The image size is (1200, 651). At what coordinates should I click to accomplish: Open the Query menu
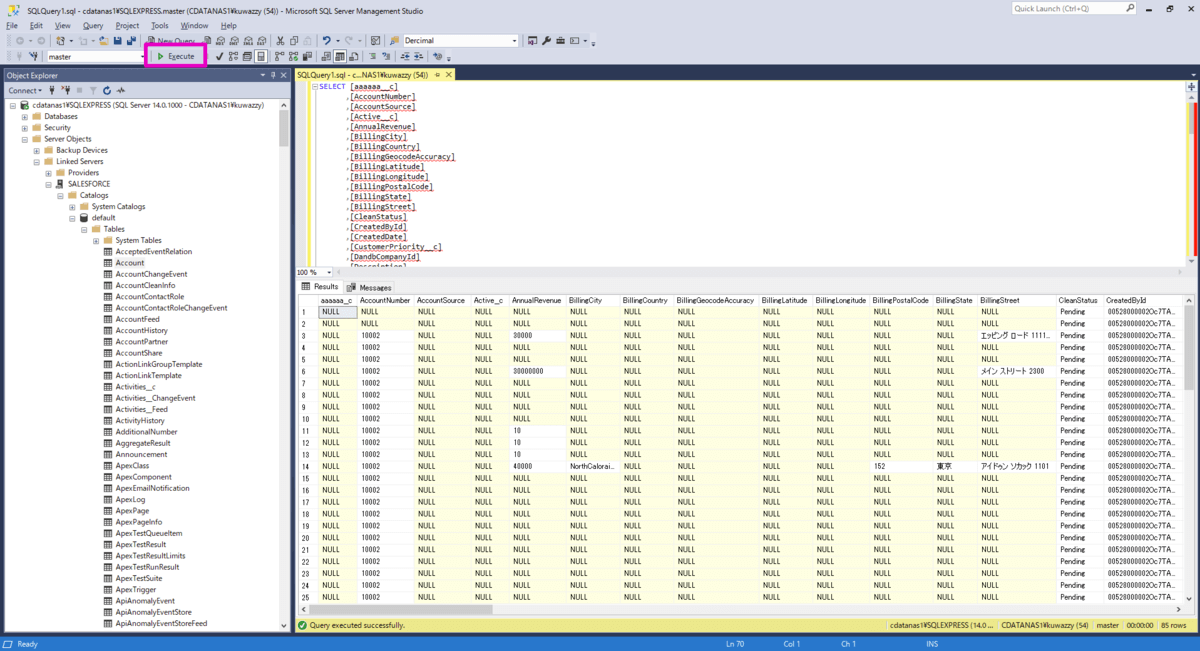coord(93,25)
